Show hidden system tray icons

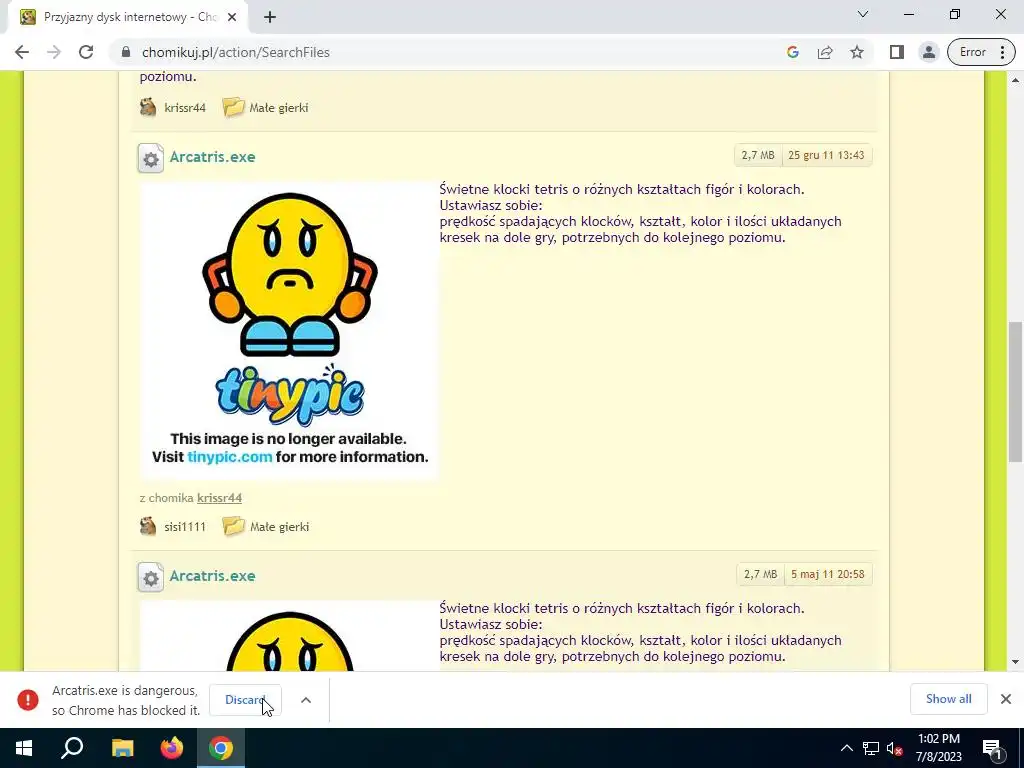tap(846, 748)
